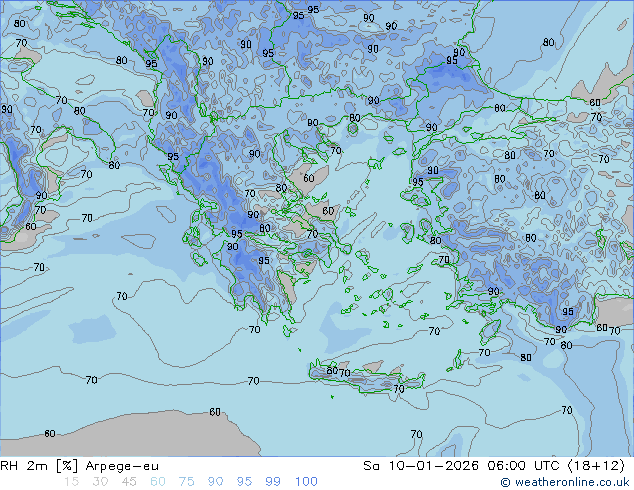This screenshot has height=490, width=634.
Task: Select the 75 value in the legend
Action: [x=186, y=482]
